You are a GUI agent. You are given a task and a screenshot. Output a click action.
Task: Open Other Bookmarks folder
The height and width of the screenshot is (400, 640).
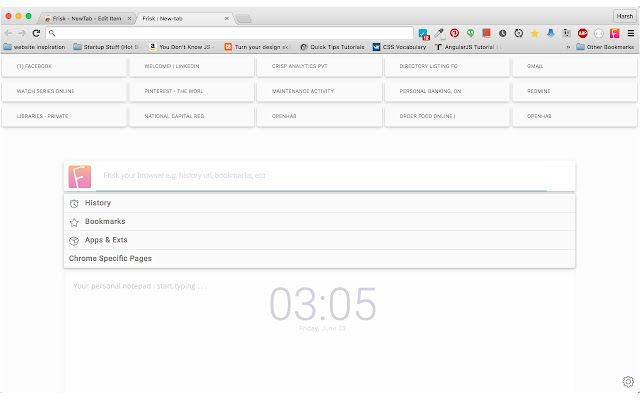point(605,47)
